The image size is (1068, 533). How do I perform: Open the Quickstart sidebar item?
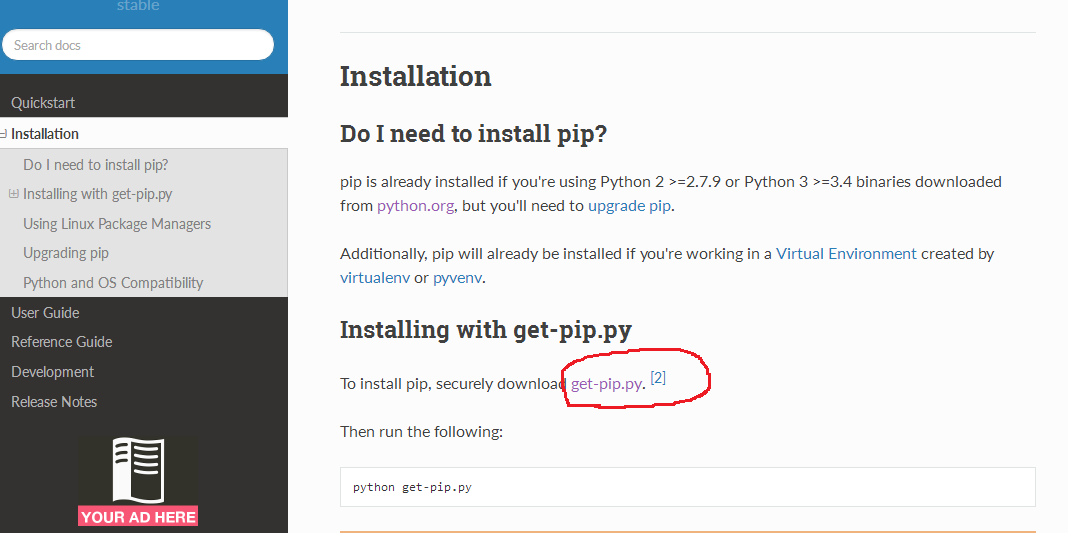[x=43, y=103]
